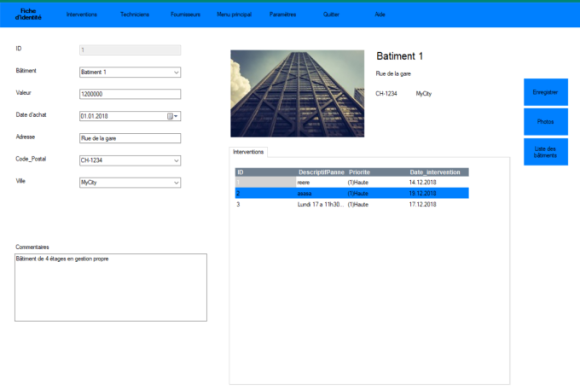Open the Fiche d'identité menu
Image resolution: width=580 pixels, height=390 pixels.
pyautogui.click(x=28, y=14)
